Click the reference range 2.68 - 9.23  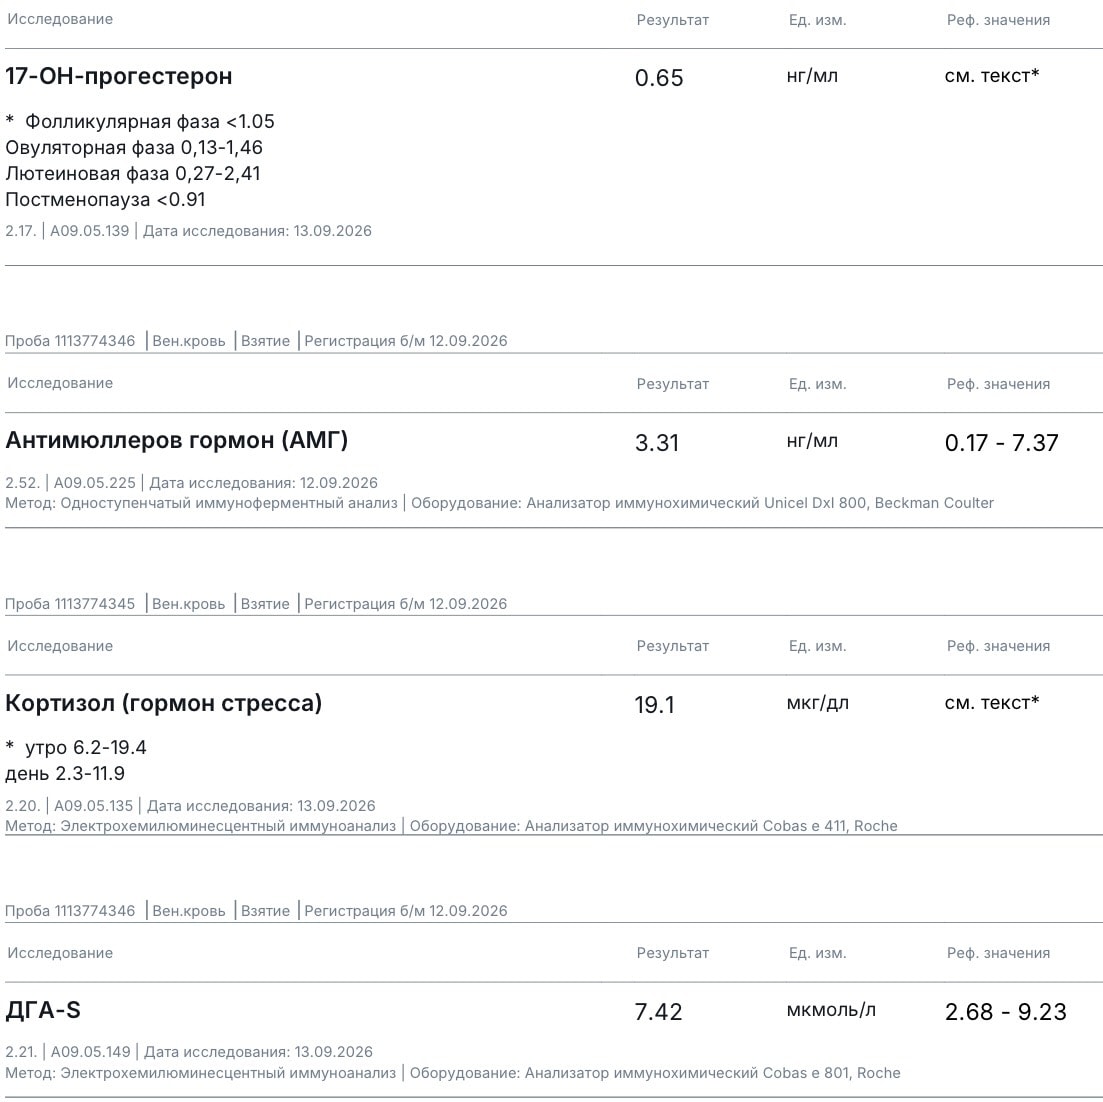pos(1005,1012)
